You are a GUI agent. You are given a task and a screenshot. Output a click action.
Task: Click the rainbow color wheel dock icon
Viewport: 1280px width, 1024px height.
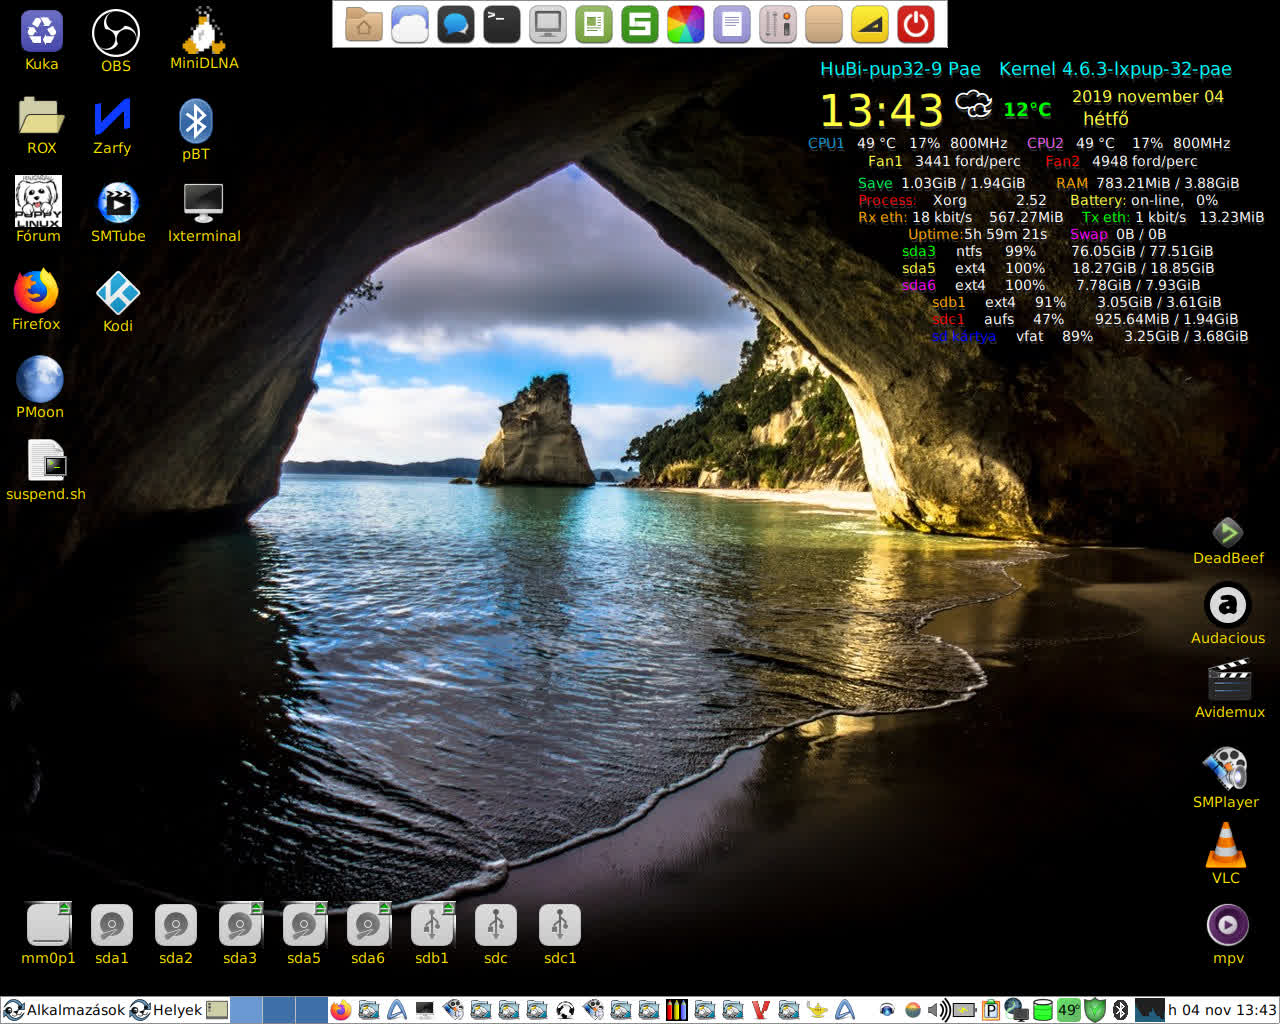coord(686,24)
